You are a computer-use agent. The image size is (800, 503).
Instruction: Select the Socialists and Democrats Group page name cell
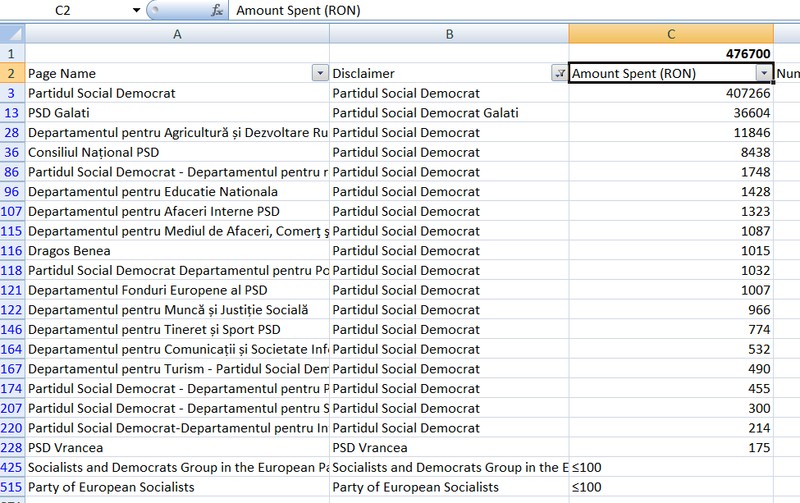(x=177, y=467)
